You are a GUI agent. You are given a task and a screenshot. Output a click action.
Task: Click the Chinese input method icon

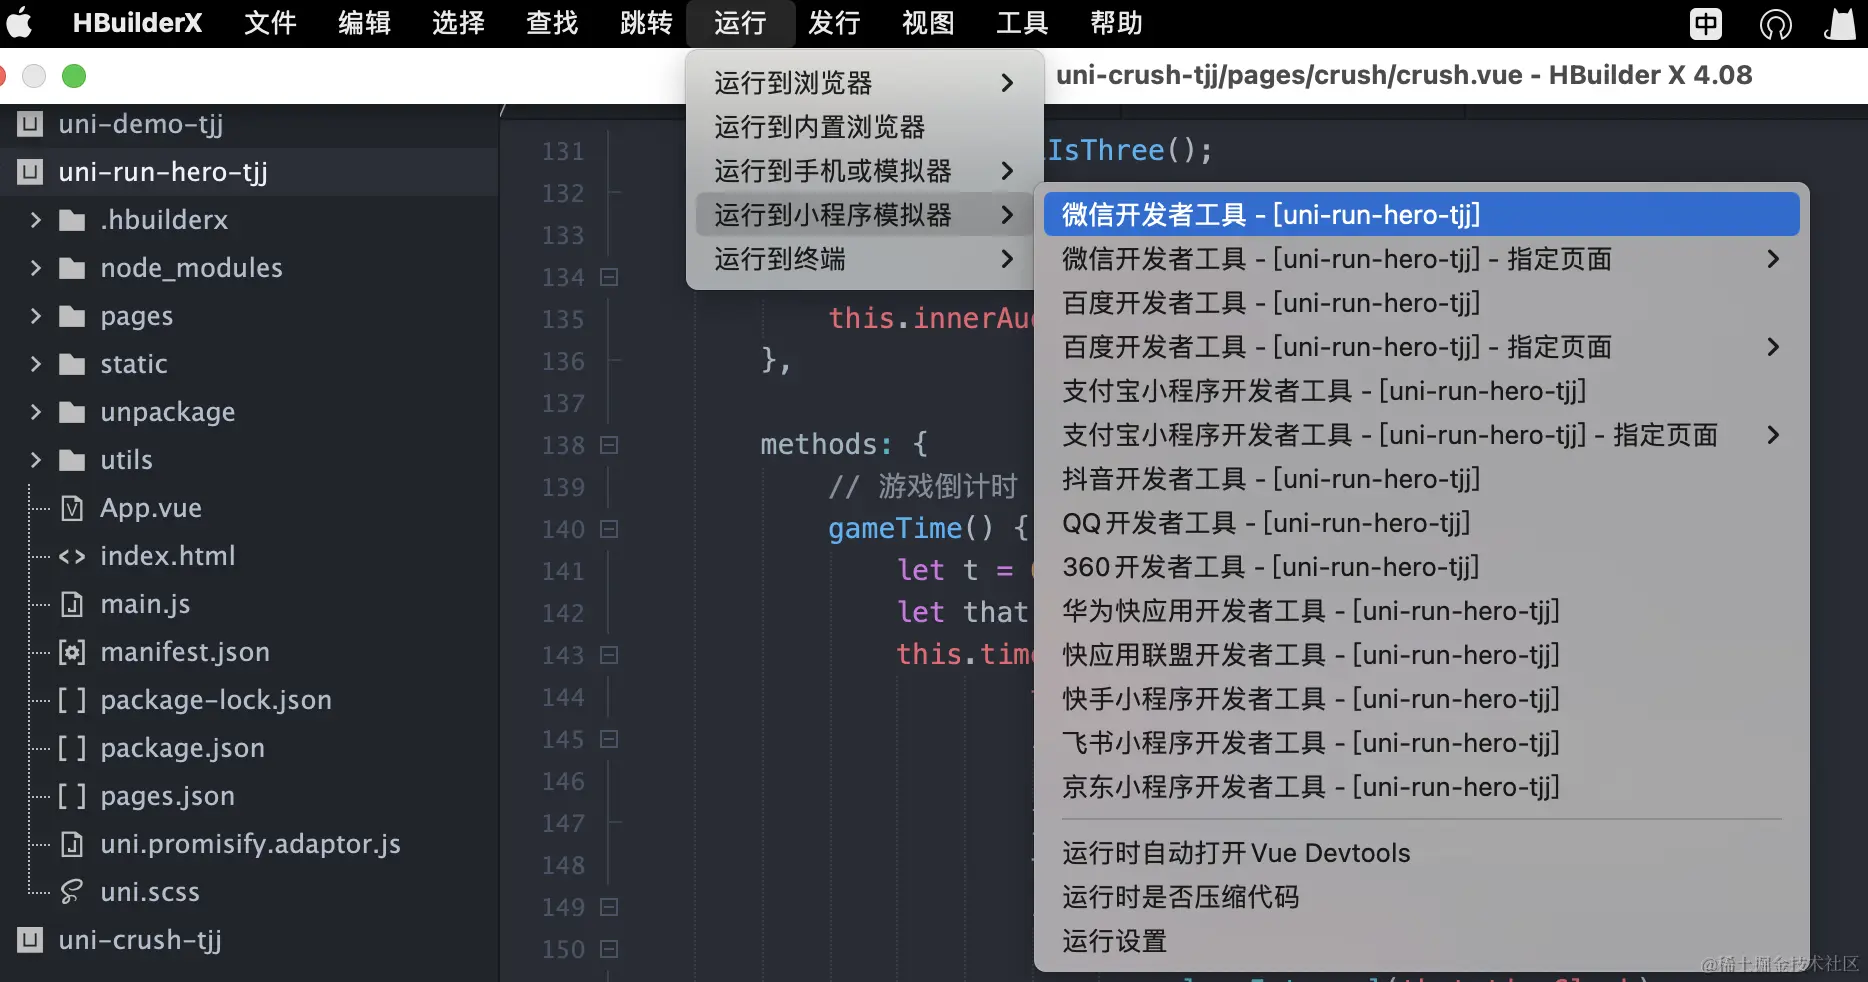point(1706,23)
